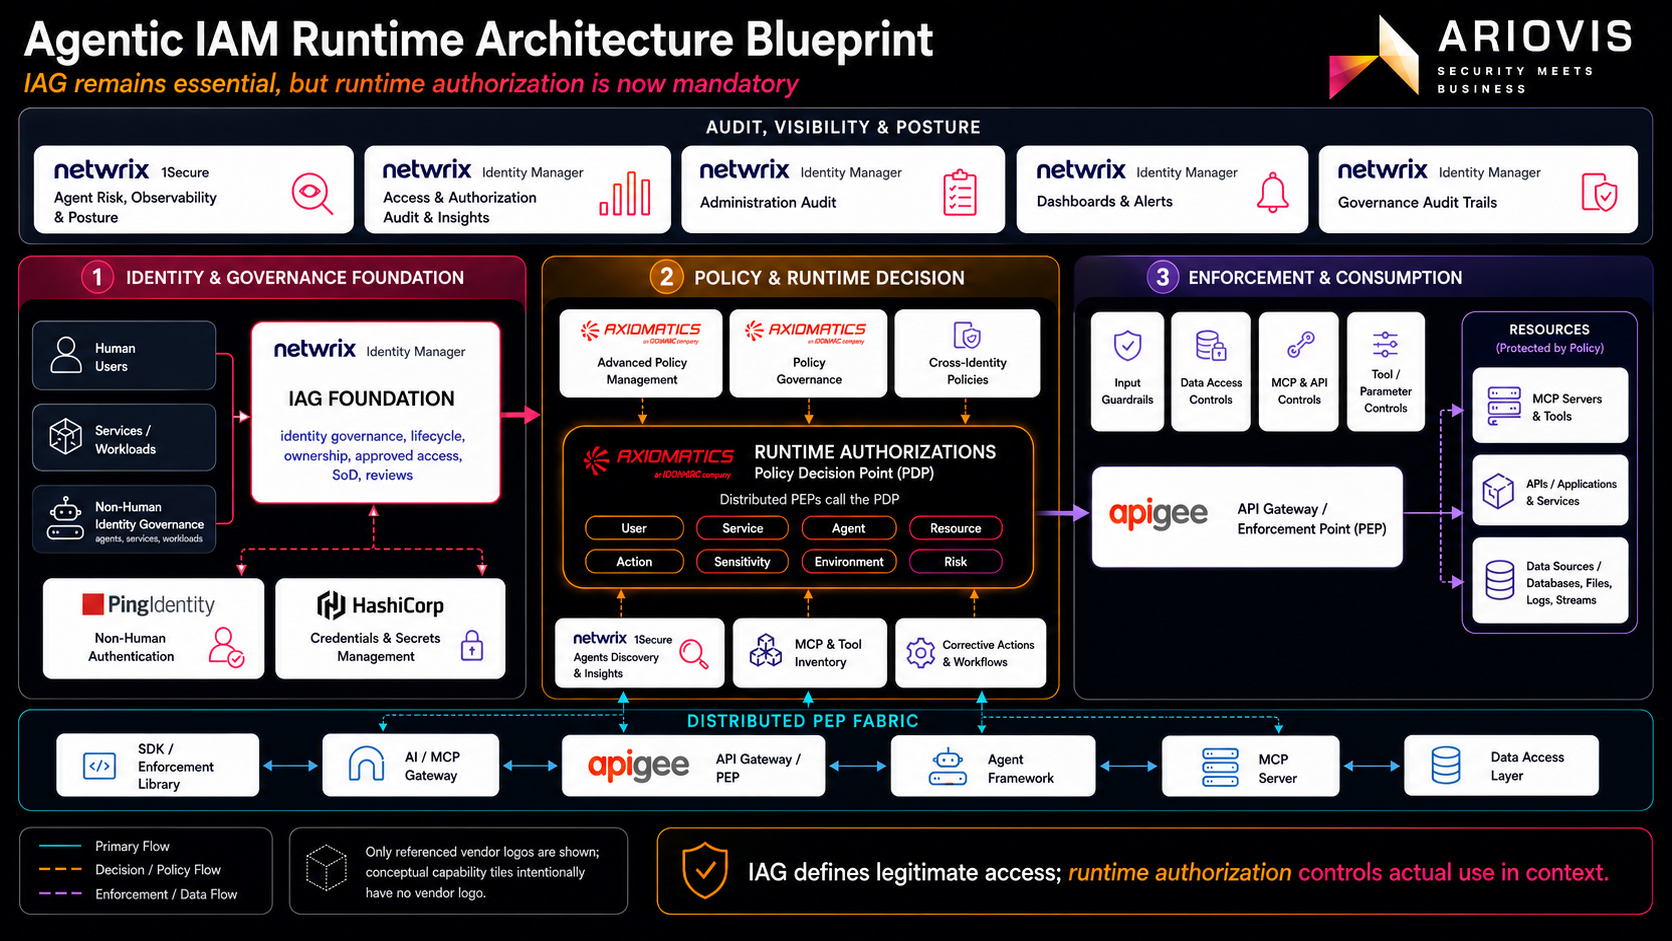Viewport: 1672px width, 941px height.
Task: Click the cube icon for MCP & Tool Inventory
Action: tap(766, 651)
